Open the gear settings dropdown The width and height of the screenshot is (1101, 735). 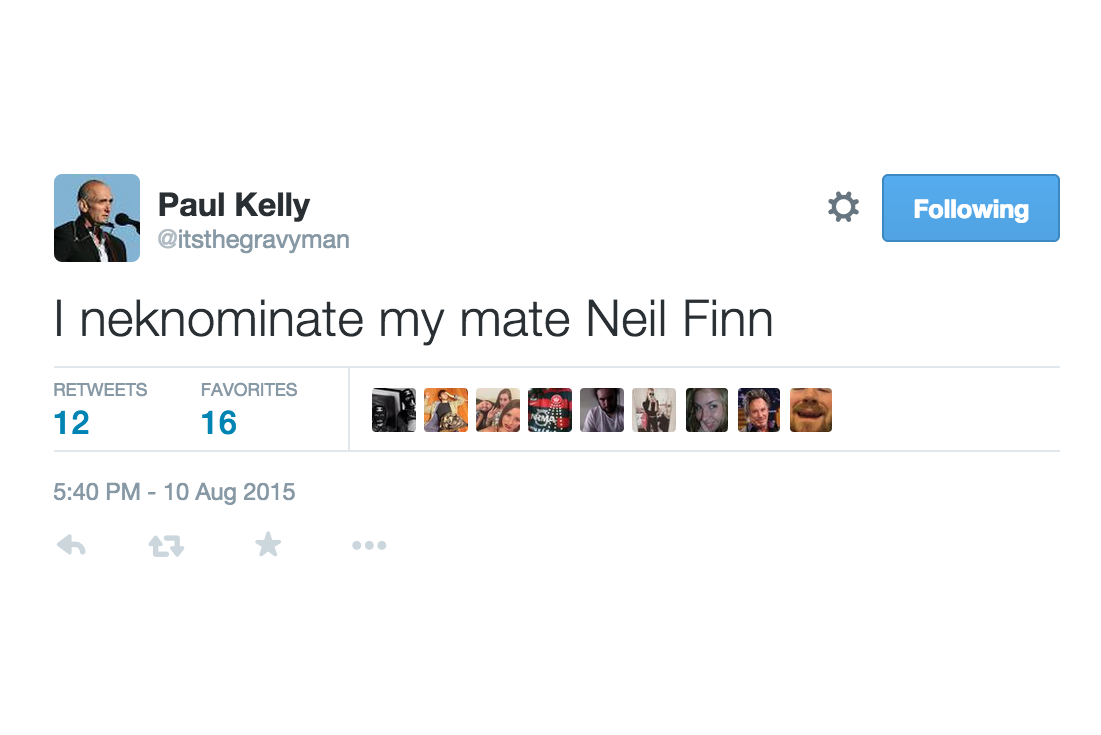coord(843,207)
